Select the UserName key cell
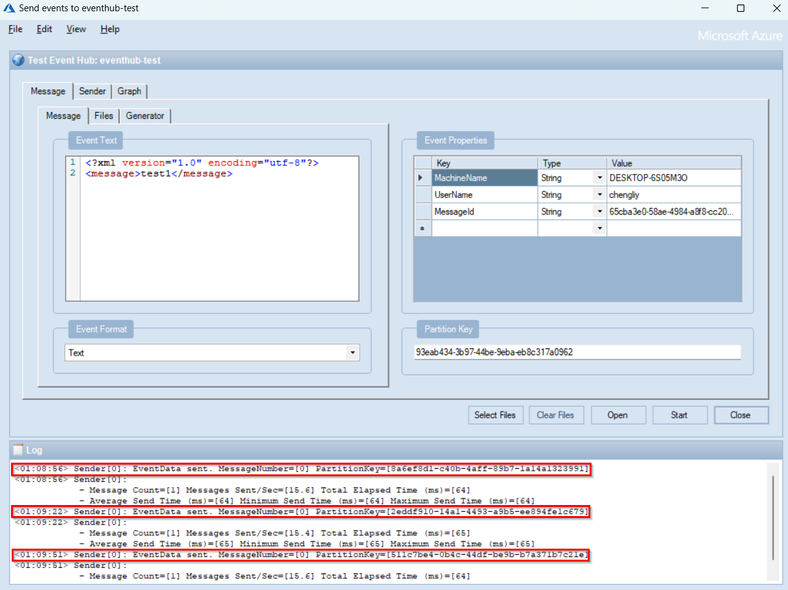Screen dimensions: 788x590 (x=484, y=194)
